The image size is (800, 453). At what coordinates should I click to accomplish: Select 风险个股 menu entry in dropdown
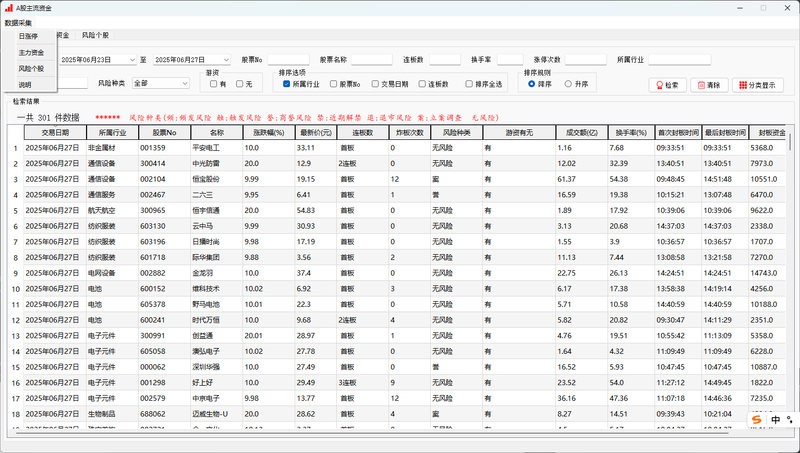[x=31, y=68]
